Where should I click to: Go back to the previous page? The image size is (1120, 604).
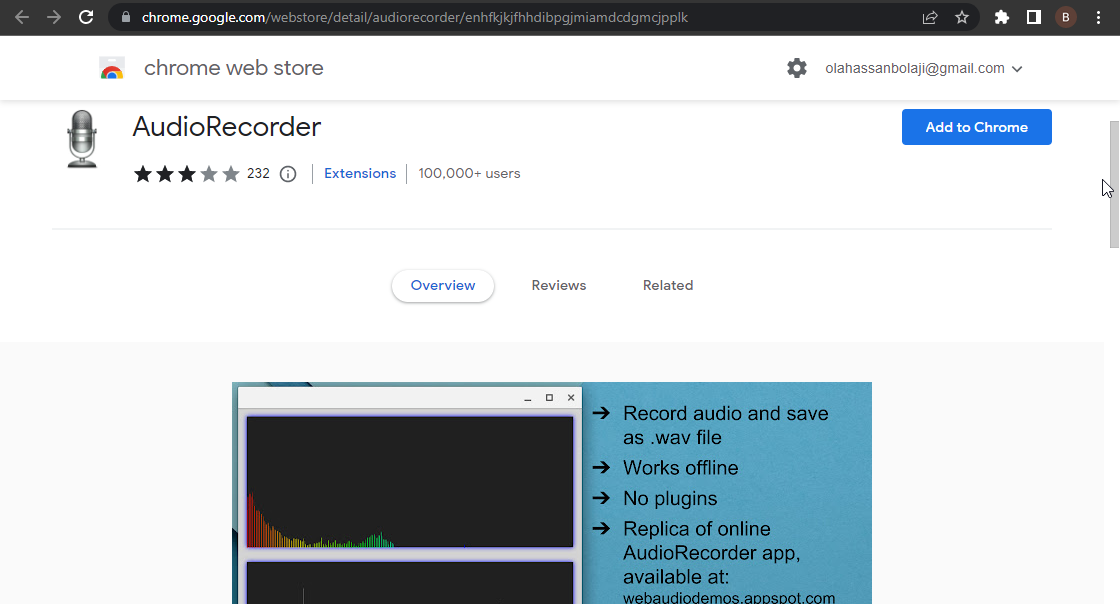(x=22, y=17)
